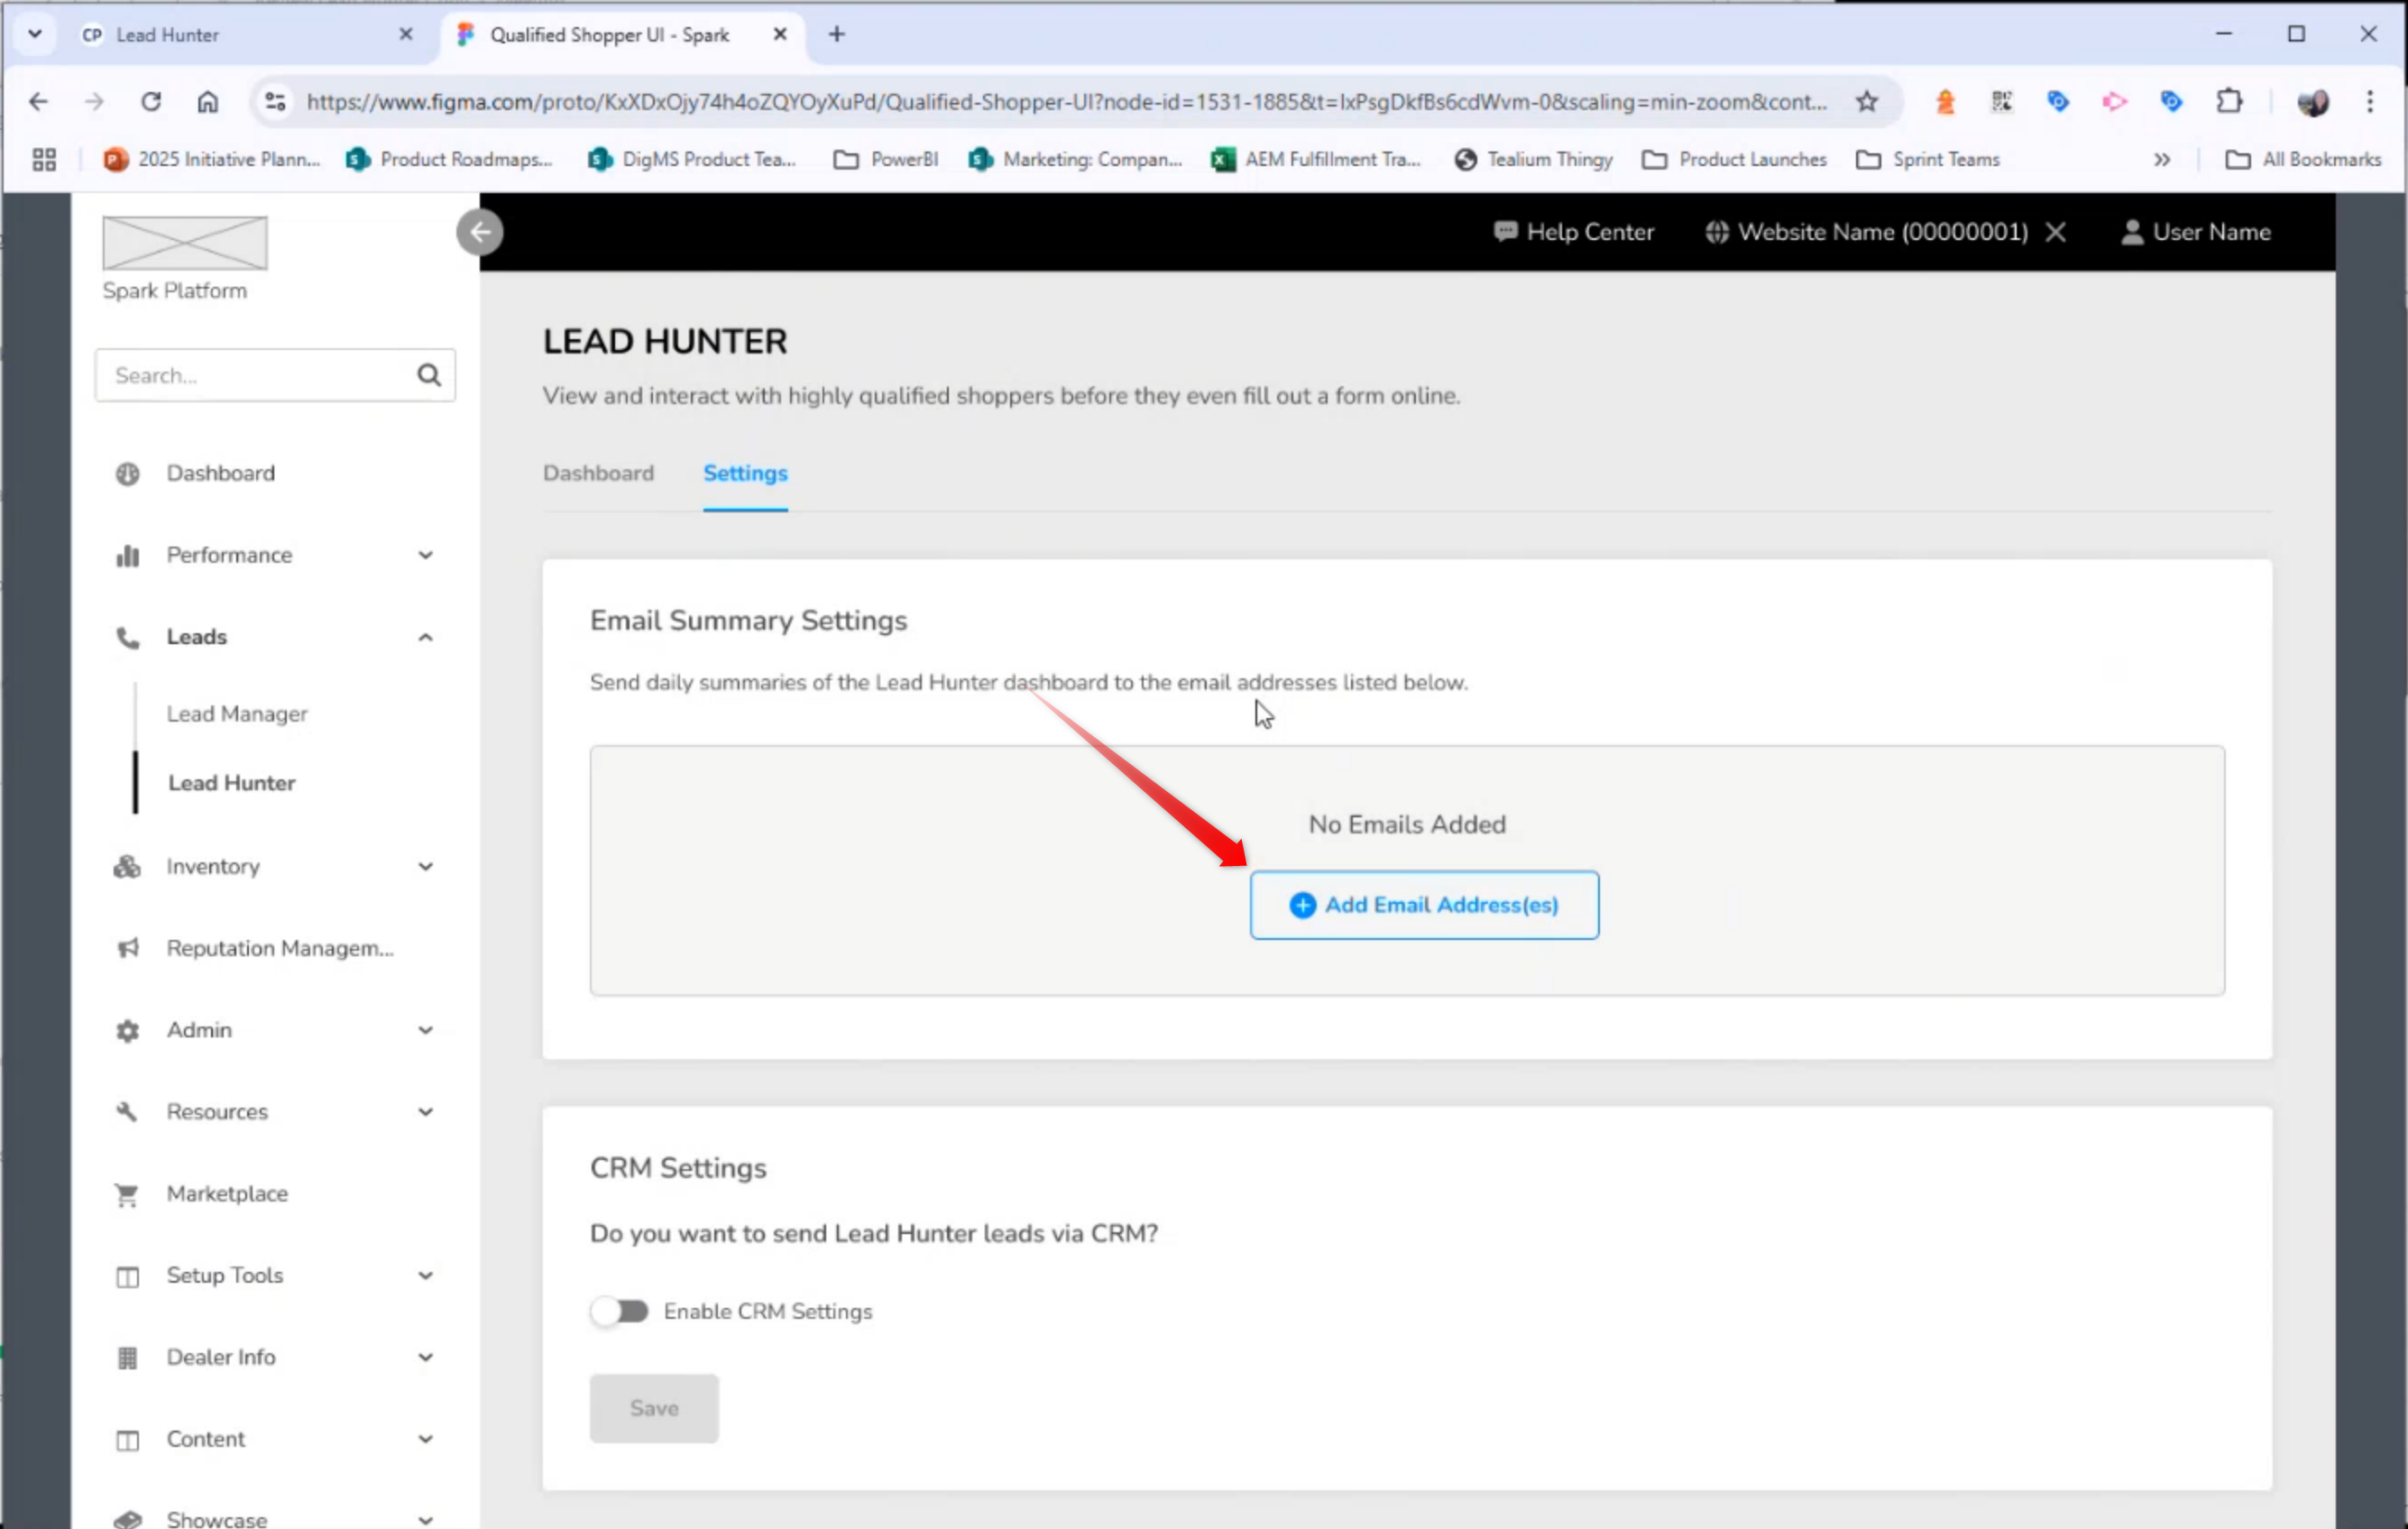Open the Chrome three-dot menu

pos(2370,101)
